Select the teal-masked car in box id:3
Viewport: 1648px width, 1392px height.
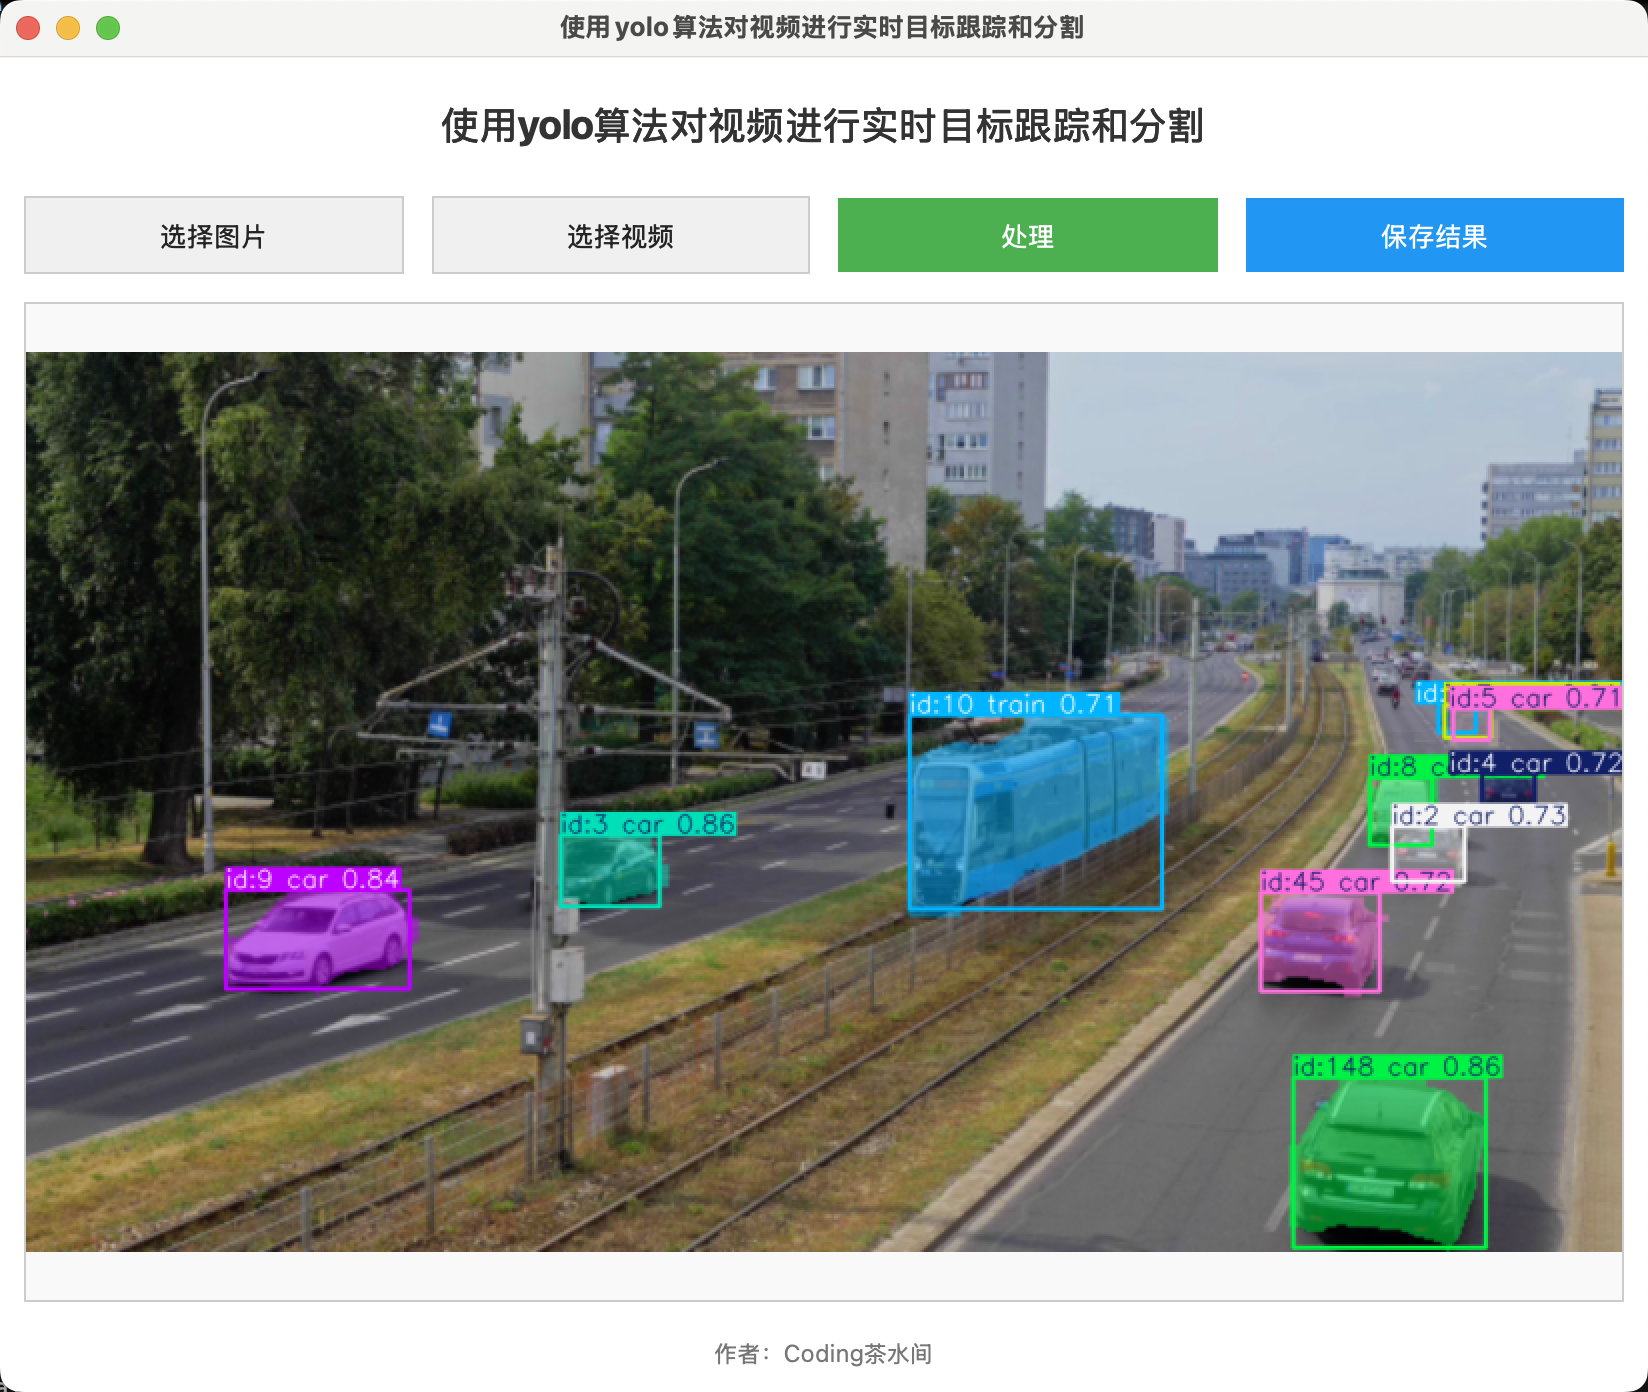coord(609,871)
